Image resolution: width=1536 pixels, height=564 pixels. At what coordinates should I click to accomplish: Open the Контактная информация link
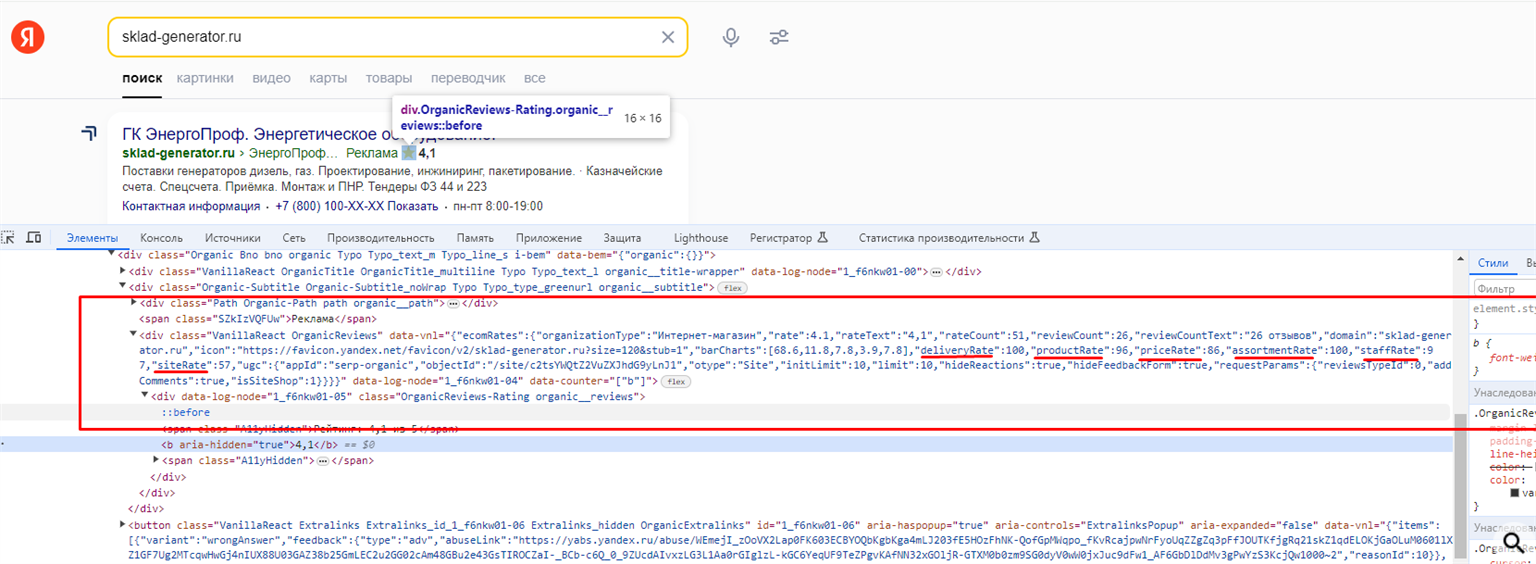tap(191, 206)
